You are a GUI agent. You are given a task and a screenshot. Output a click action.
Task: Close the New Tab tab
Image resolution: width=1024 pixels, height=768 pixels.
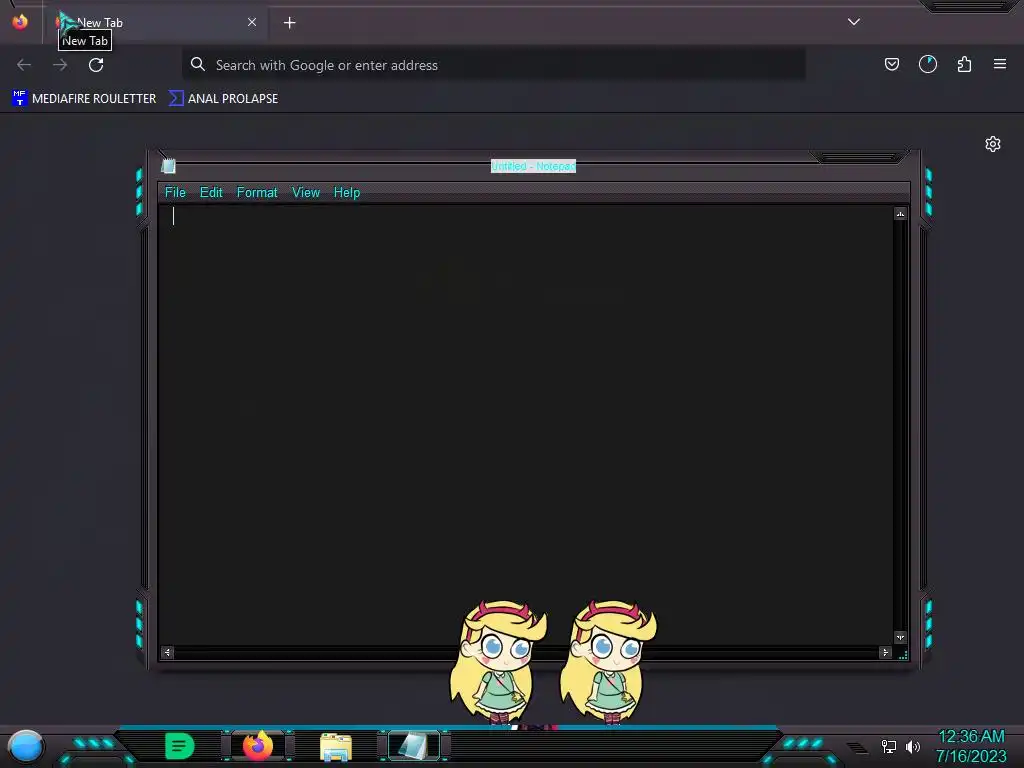click(252, 22)
